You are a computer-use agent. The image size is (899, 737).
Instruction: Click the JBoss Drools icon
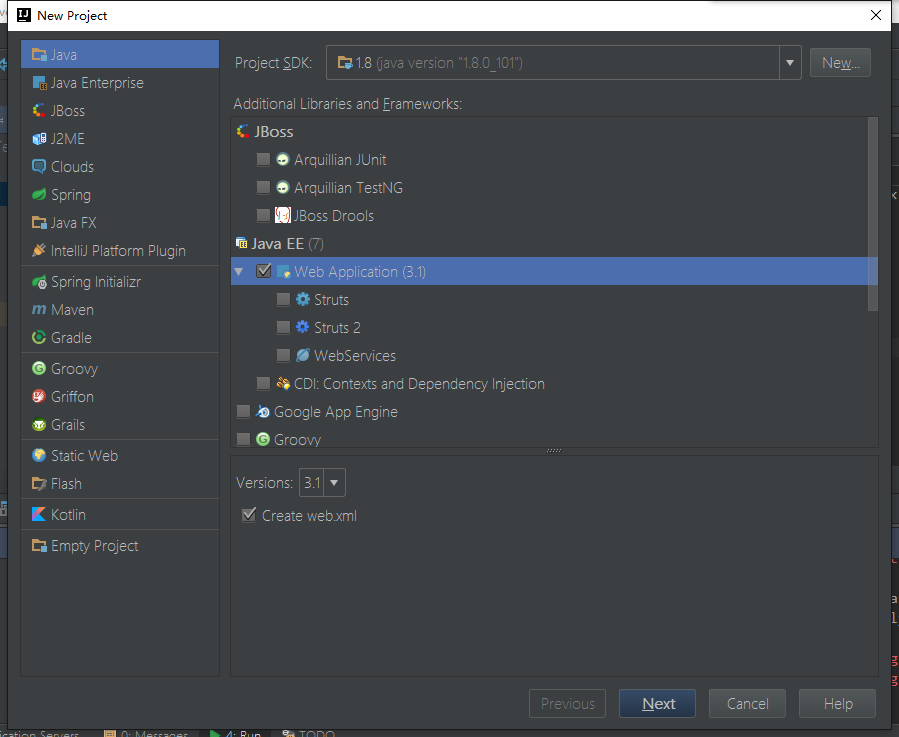pyautogui.click(x=283, y=216)
